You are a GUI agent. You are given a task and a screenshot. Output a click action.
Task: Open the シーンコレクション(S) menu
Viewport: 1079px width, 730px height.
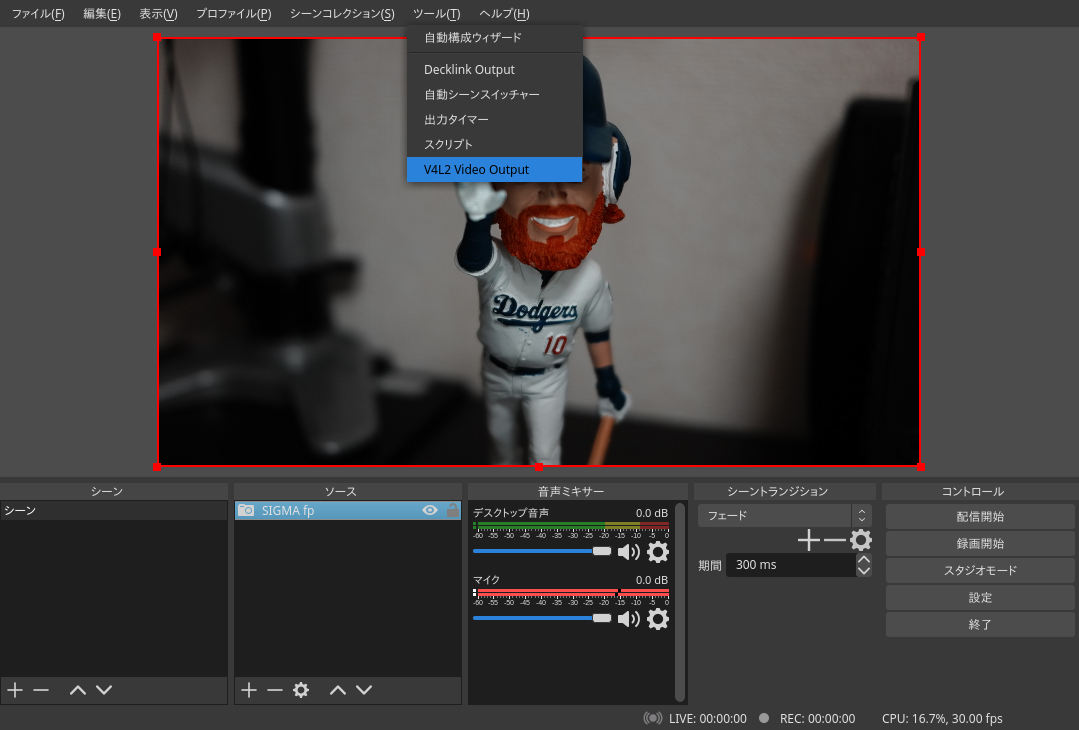click(342, 14)
